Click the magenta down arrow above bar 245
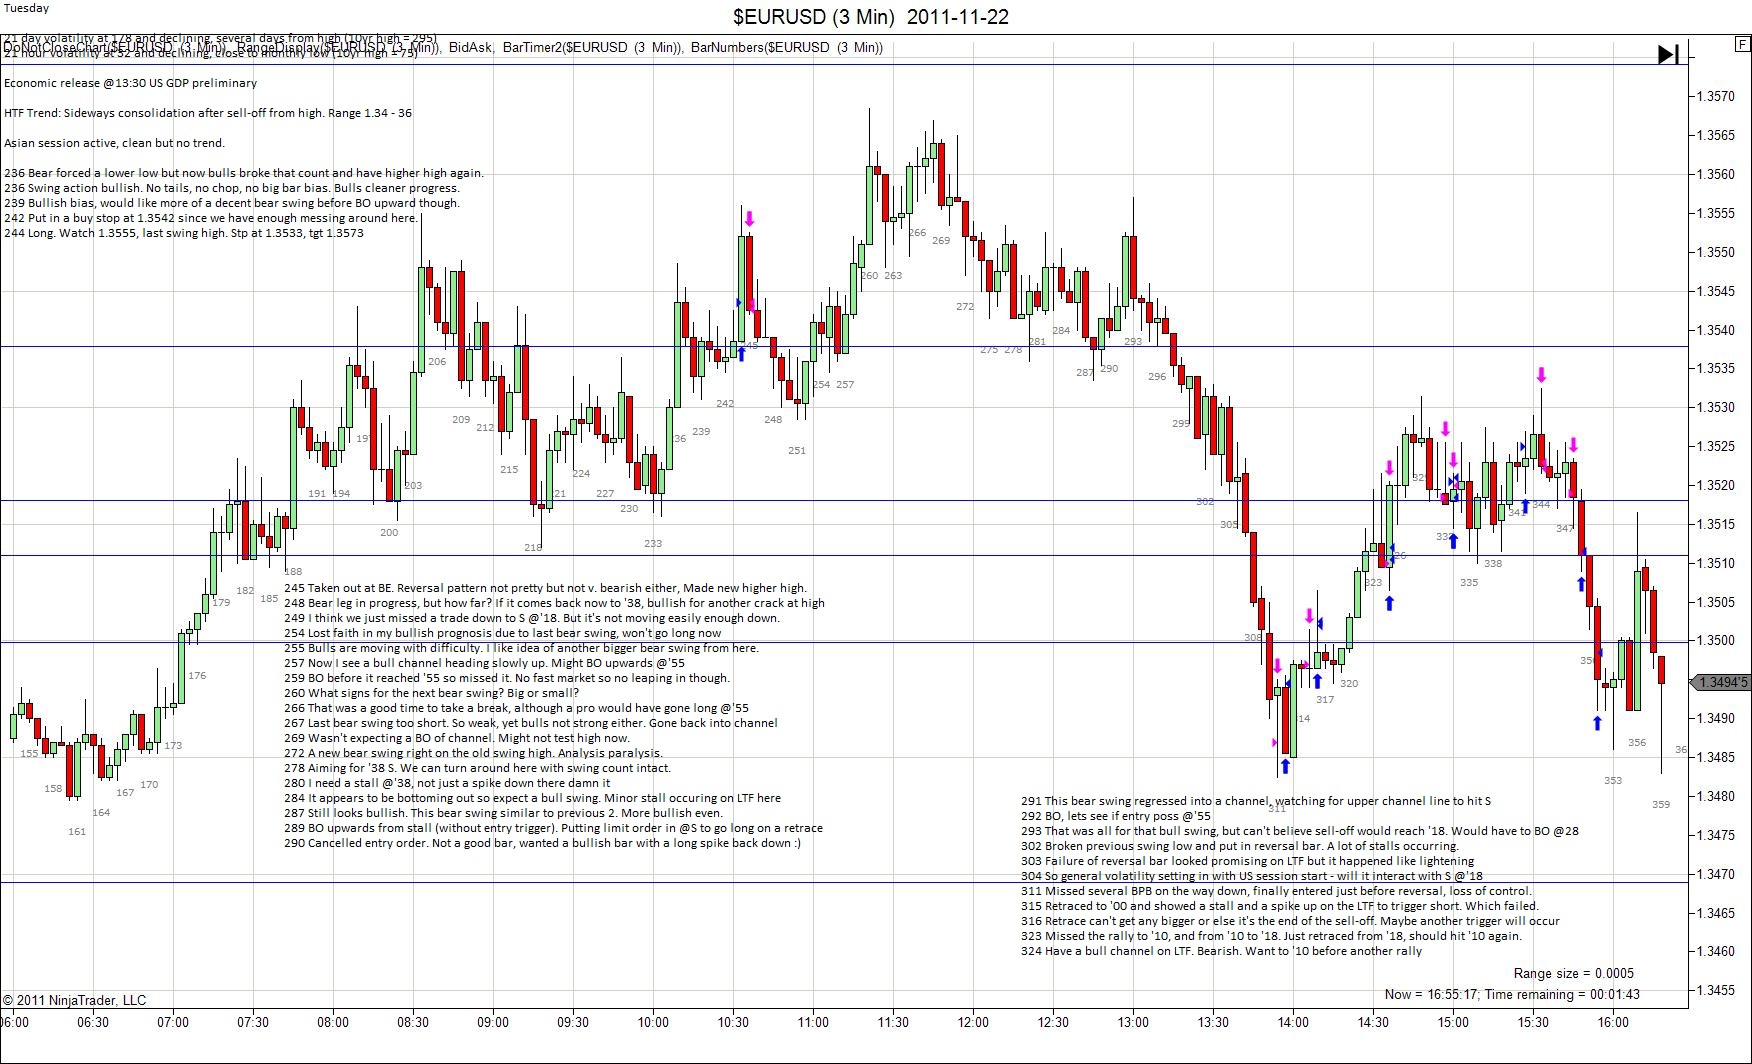 (749, 219)
